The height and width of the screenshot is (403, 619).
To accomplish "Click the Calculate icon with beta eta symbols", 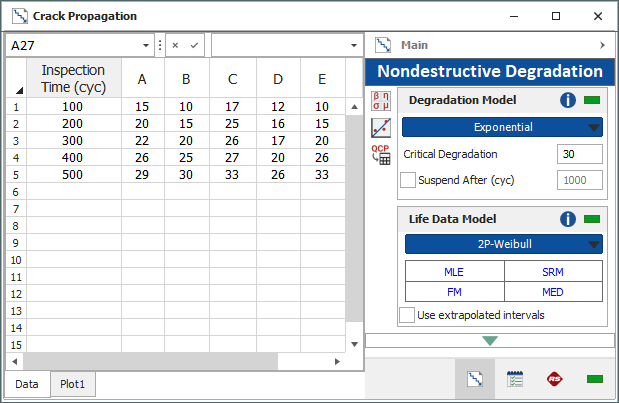I will pos(381,101).
